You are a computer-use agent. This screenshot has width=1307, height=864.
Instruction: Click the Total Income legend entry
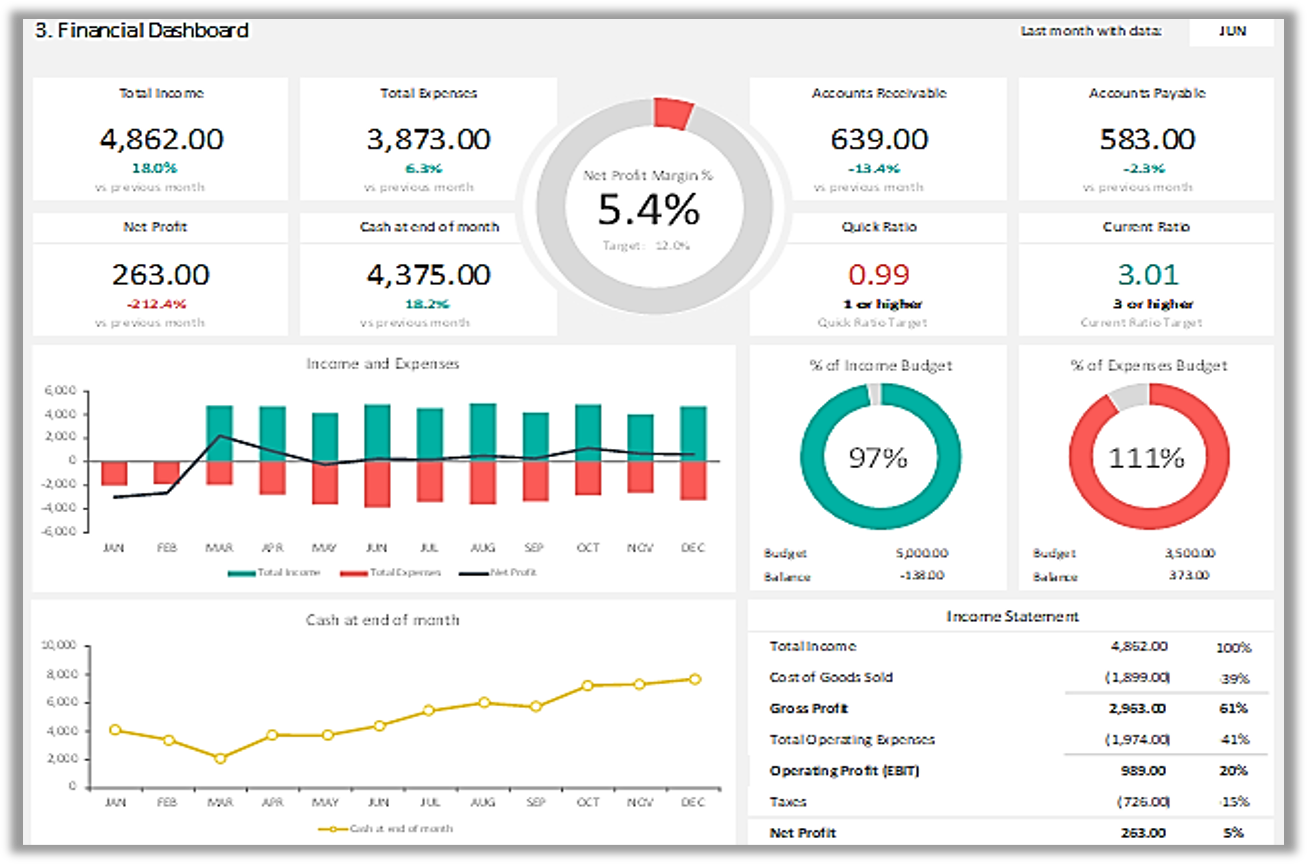tap(275, 573)
